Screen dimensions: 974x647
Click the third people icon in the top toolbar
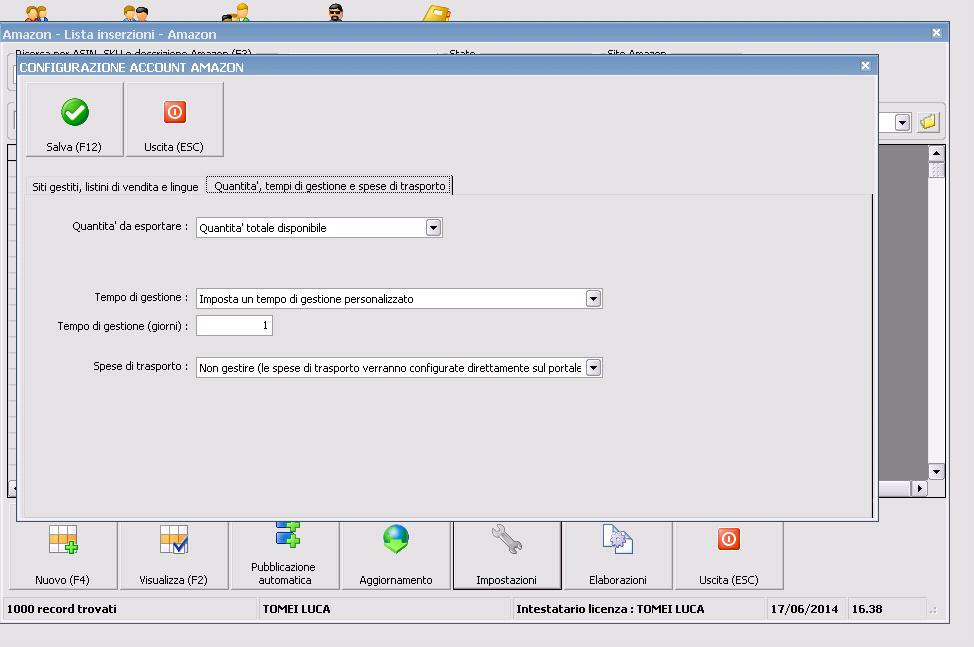[236, 12]
